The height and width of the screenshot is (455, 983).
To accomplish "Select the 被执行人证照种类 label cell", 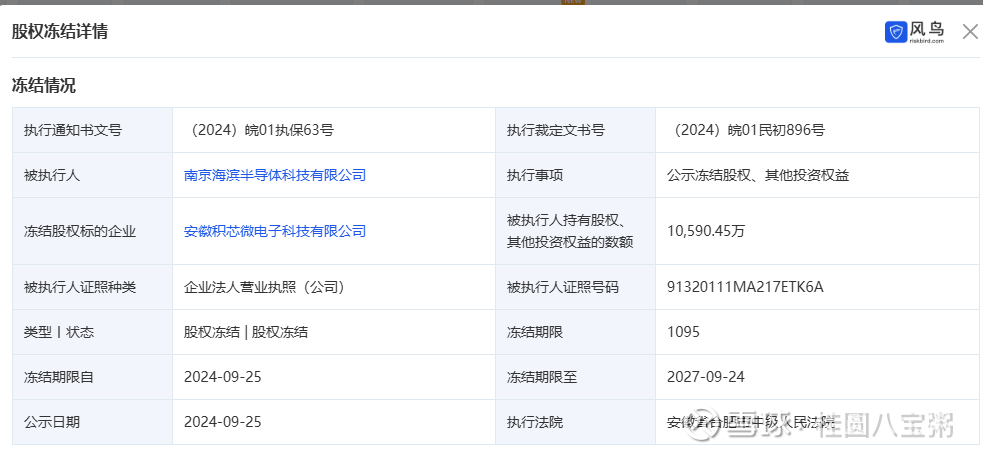I will (x=92, y=287).
